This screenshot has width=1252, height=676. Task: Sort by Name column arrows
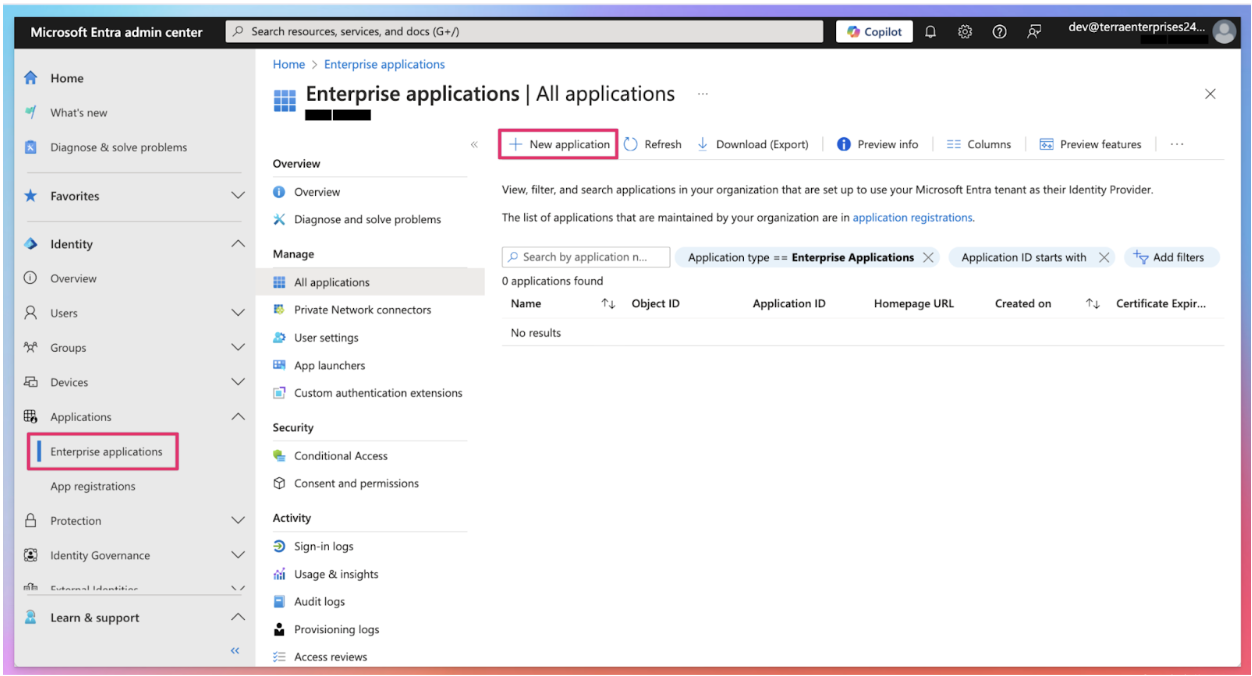tap(608, 304)
